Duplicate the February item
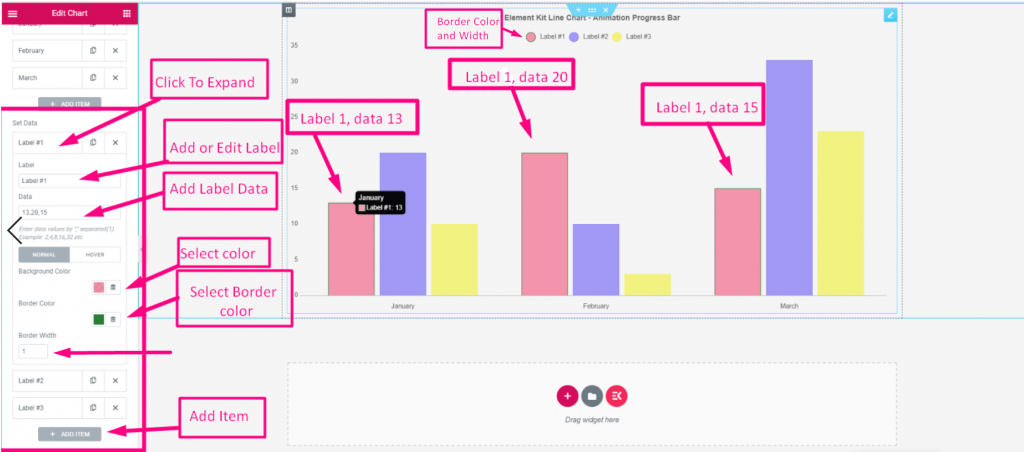Viewport: 1024px width, 452px height. (93, 50)
